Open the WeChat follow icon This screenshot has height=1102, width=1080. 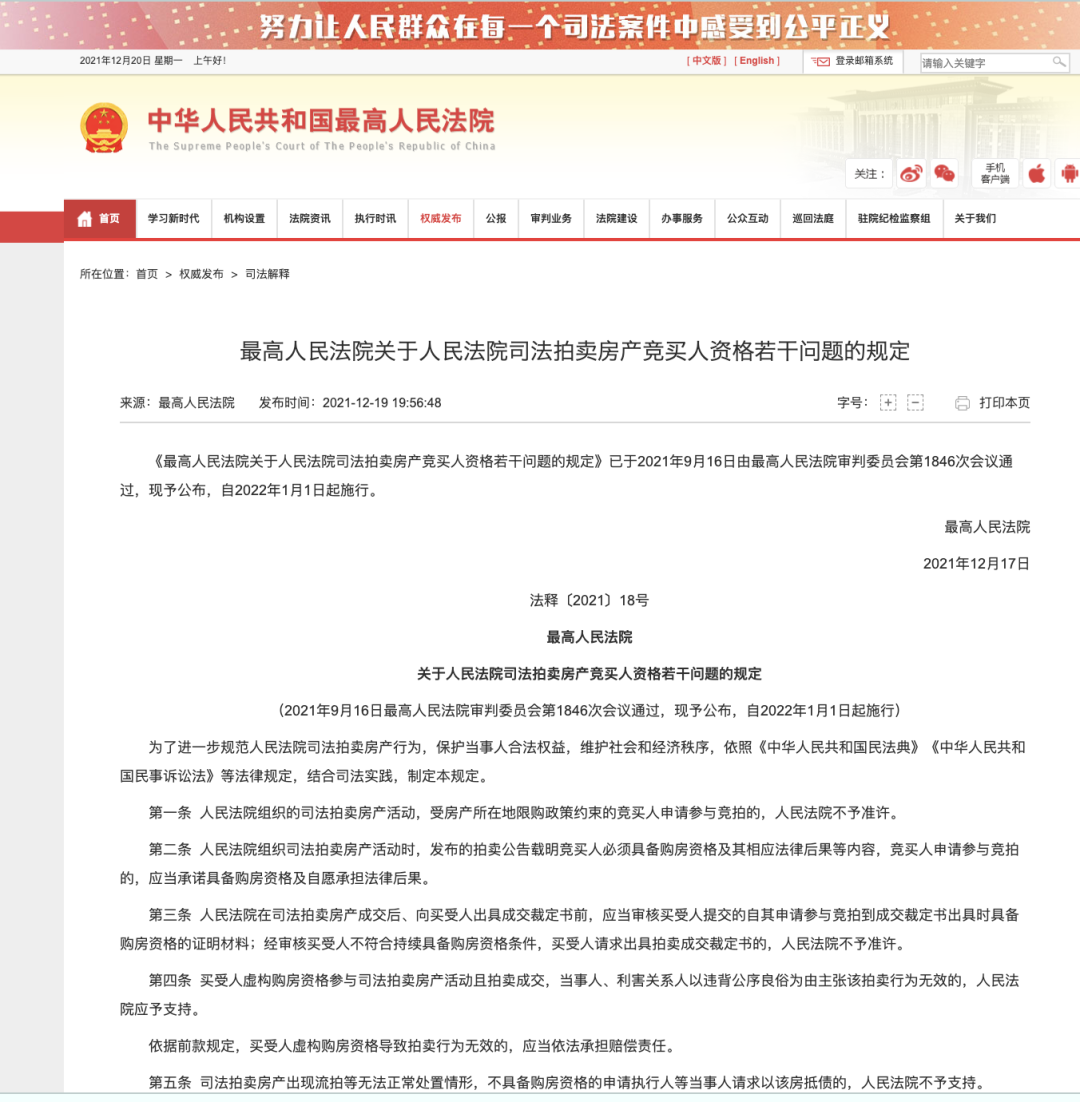click(x=944, y=174)
